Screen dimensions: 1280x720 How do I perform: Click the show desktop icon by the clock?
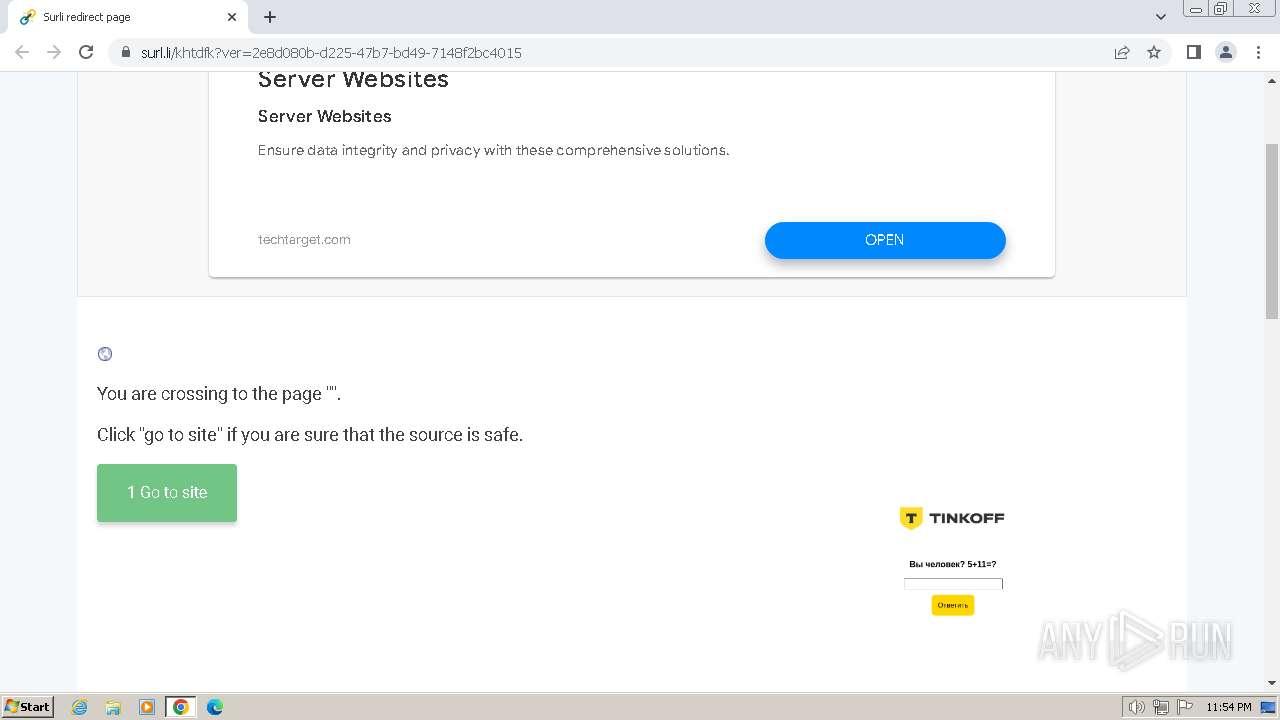[1268, 707]
